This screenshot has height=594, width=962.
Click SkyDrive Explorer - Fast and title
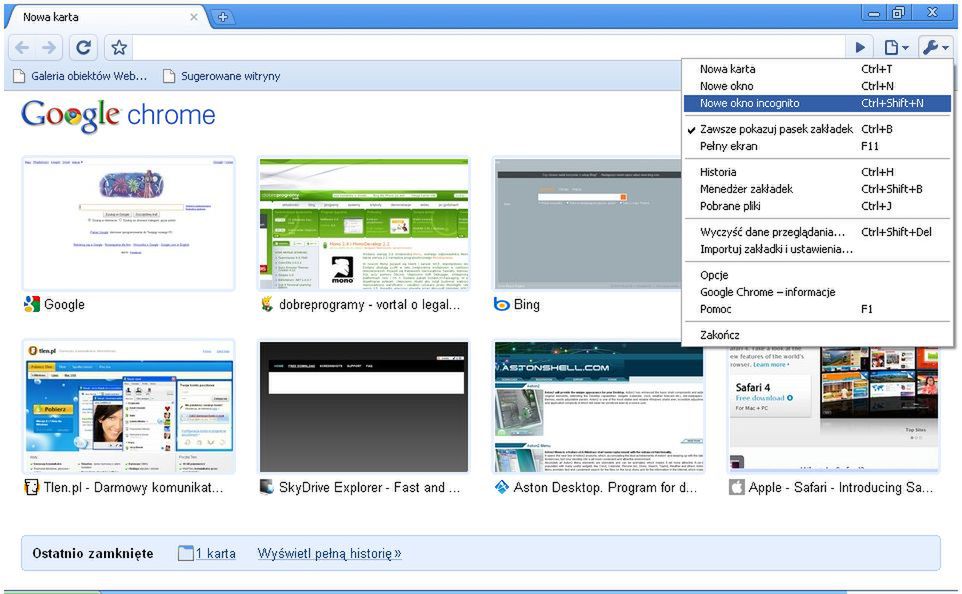(369, 487)
